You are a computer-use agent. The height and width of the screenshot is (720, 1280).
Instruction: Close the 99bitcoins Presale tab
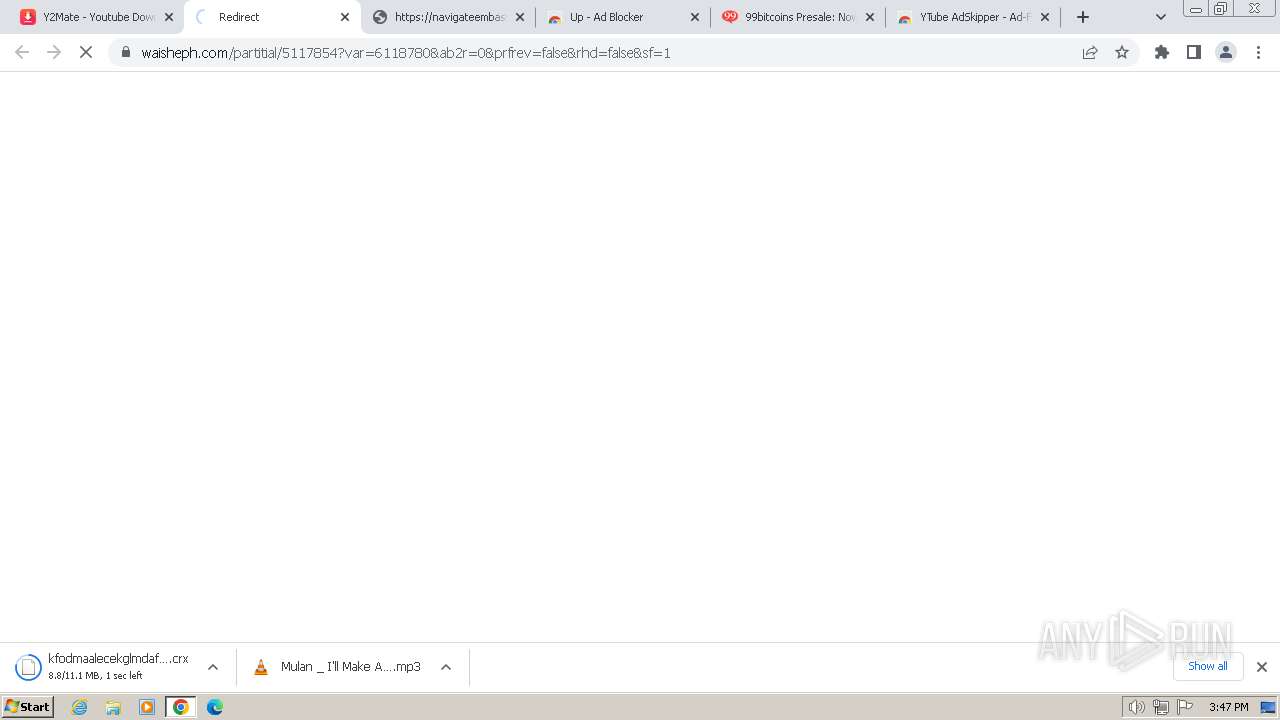(870, 17)
